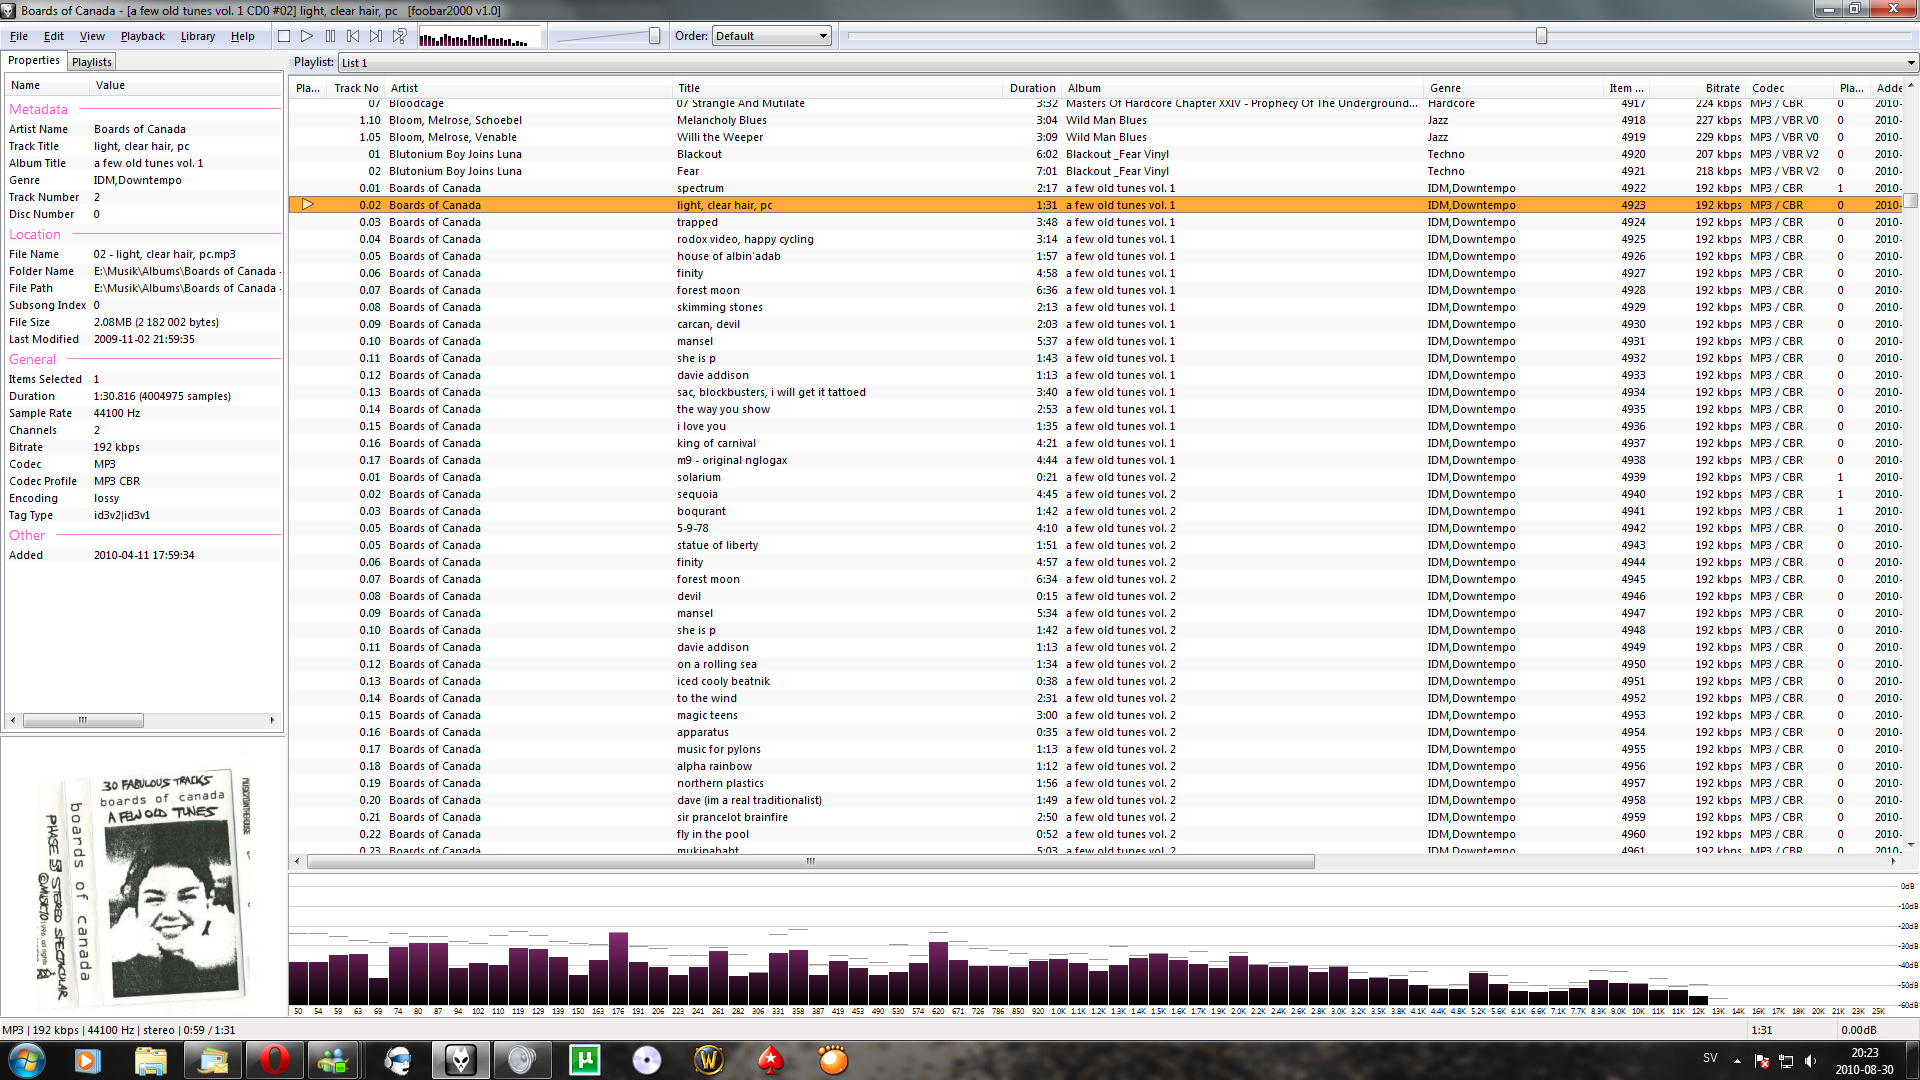Open Opera browser from taskbar
Image resolution: width=1920 pixels, height=1080 pixels.
pyautogui.click(x=274, y=1060)
